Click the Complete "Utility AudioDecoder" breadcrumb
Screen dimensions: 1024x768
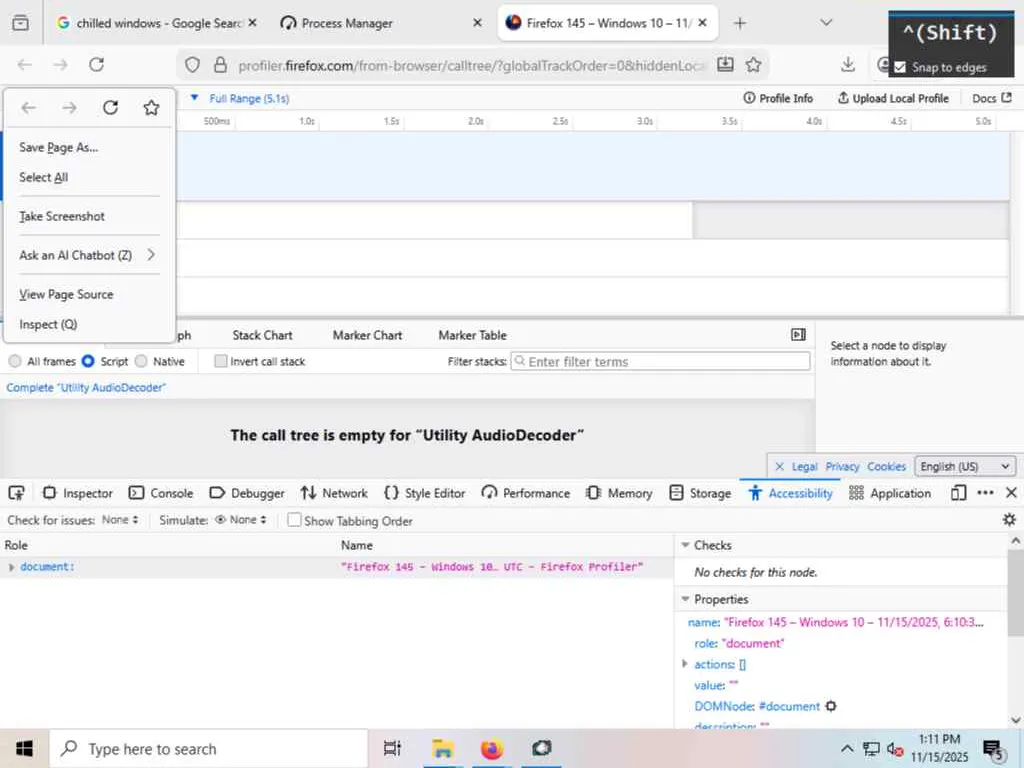[86, 387]
